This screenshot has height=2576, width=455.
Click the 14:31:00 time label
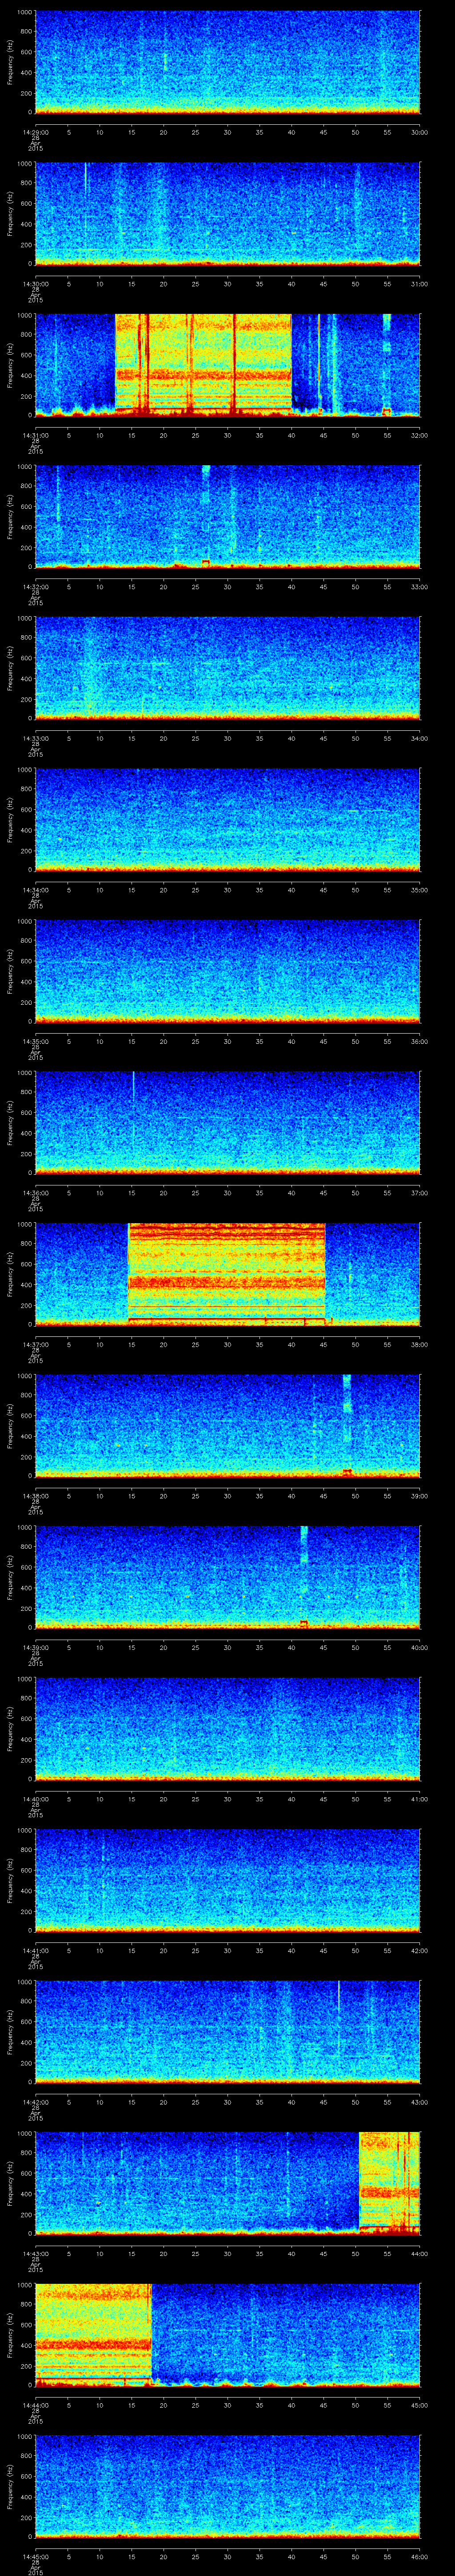pos(35,435)
